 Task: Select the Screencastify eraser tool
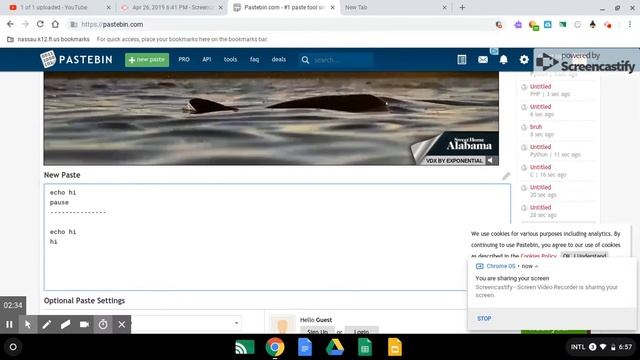[x=65, y=324]
